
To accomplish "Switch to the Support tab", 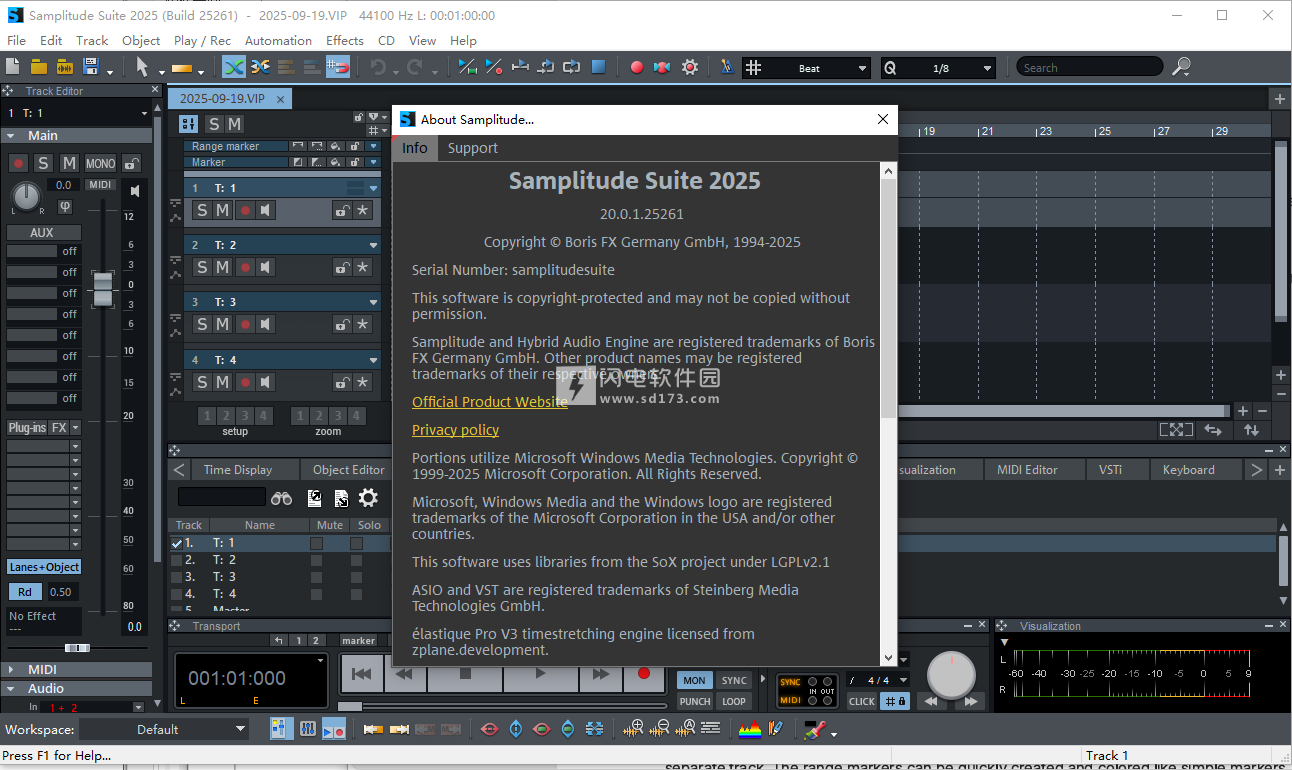I will coord(472,148).
